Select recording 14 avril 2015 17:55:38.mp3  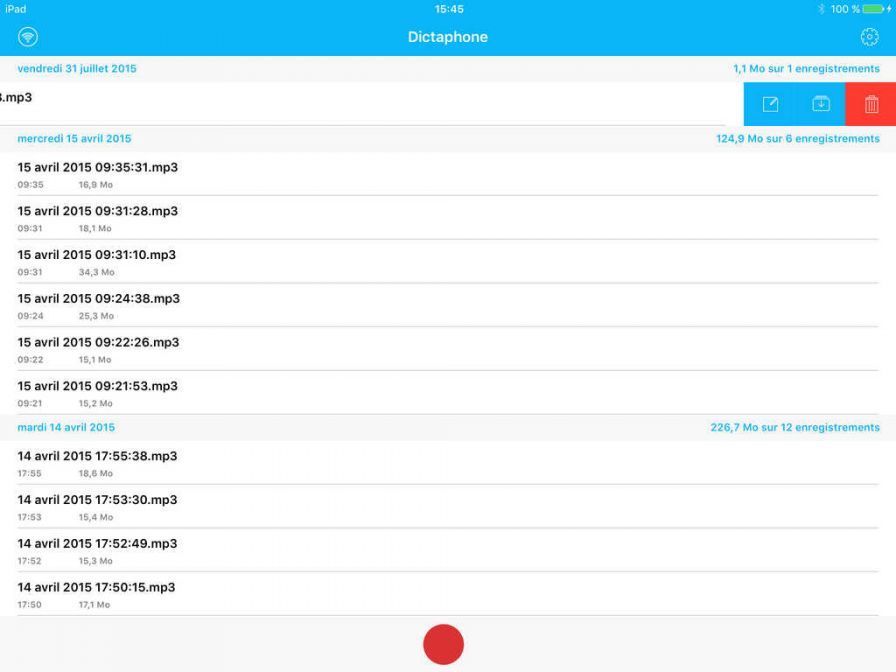98,463
